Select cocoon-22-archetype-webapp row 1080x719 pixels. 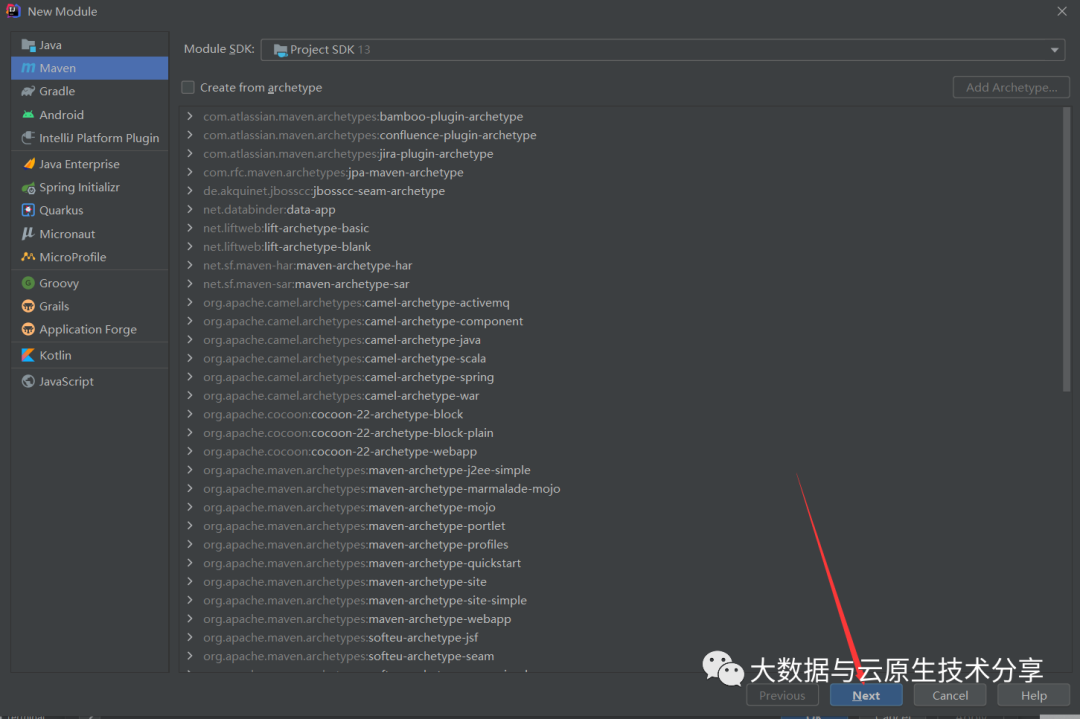621,451
